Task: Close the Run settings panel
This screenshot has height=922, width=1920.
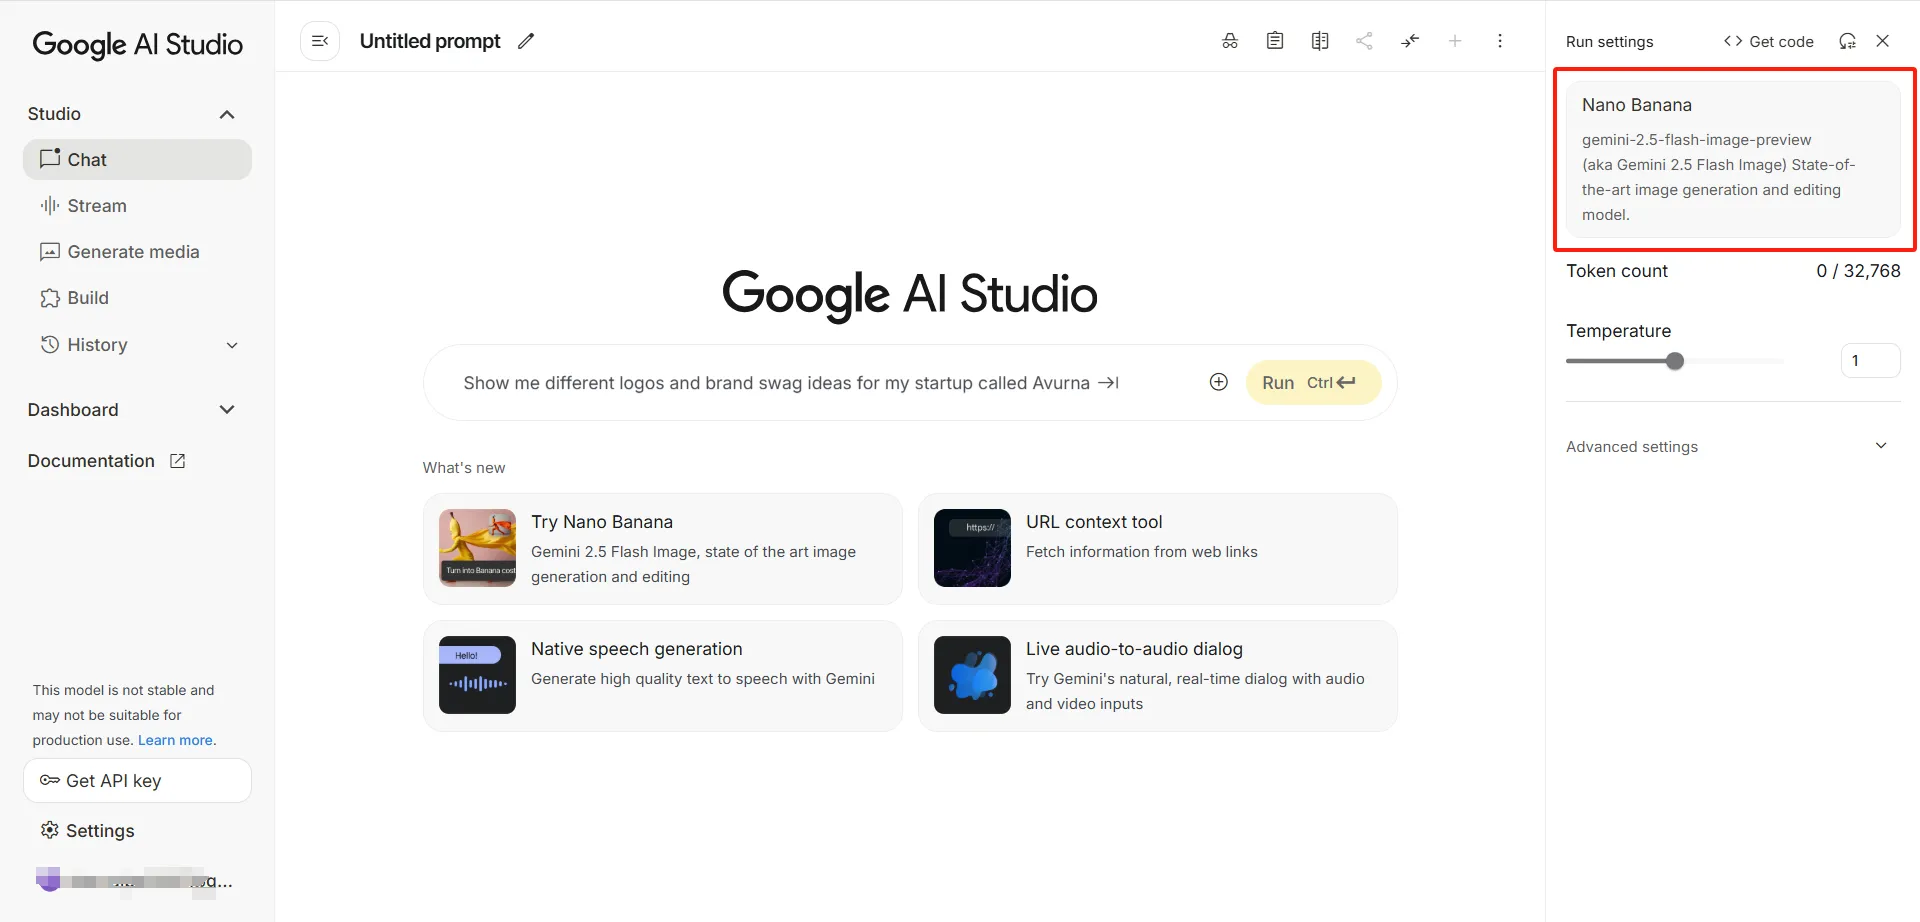Action: [1883, 41]
